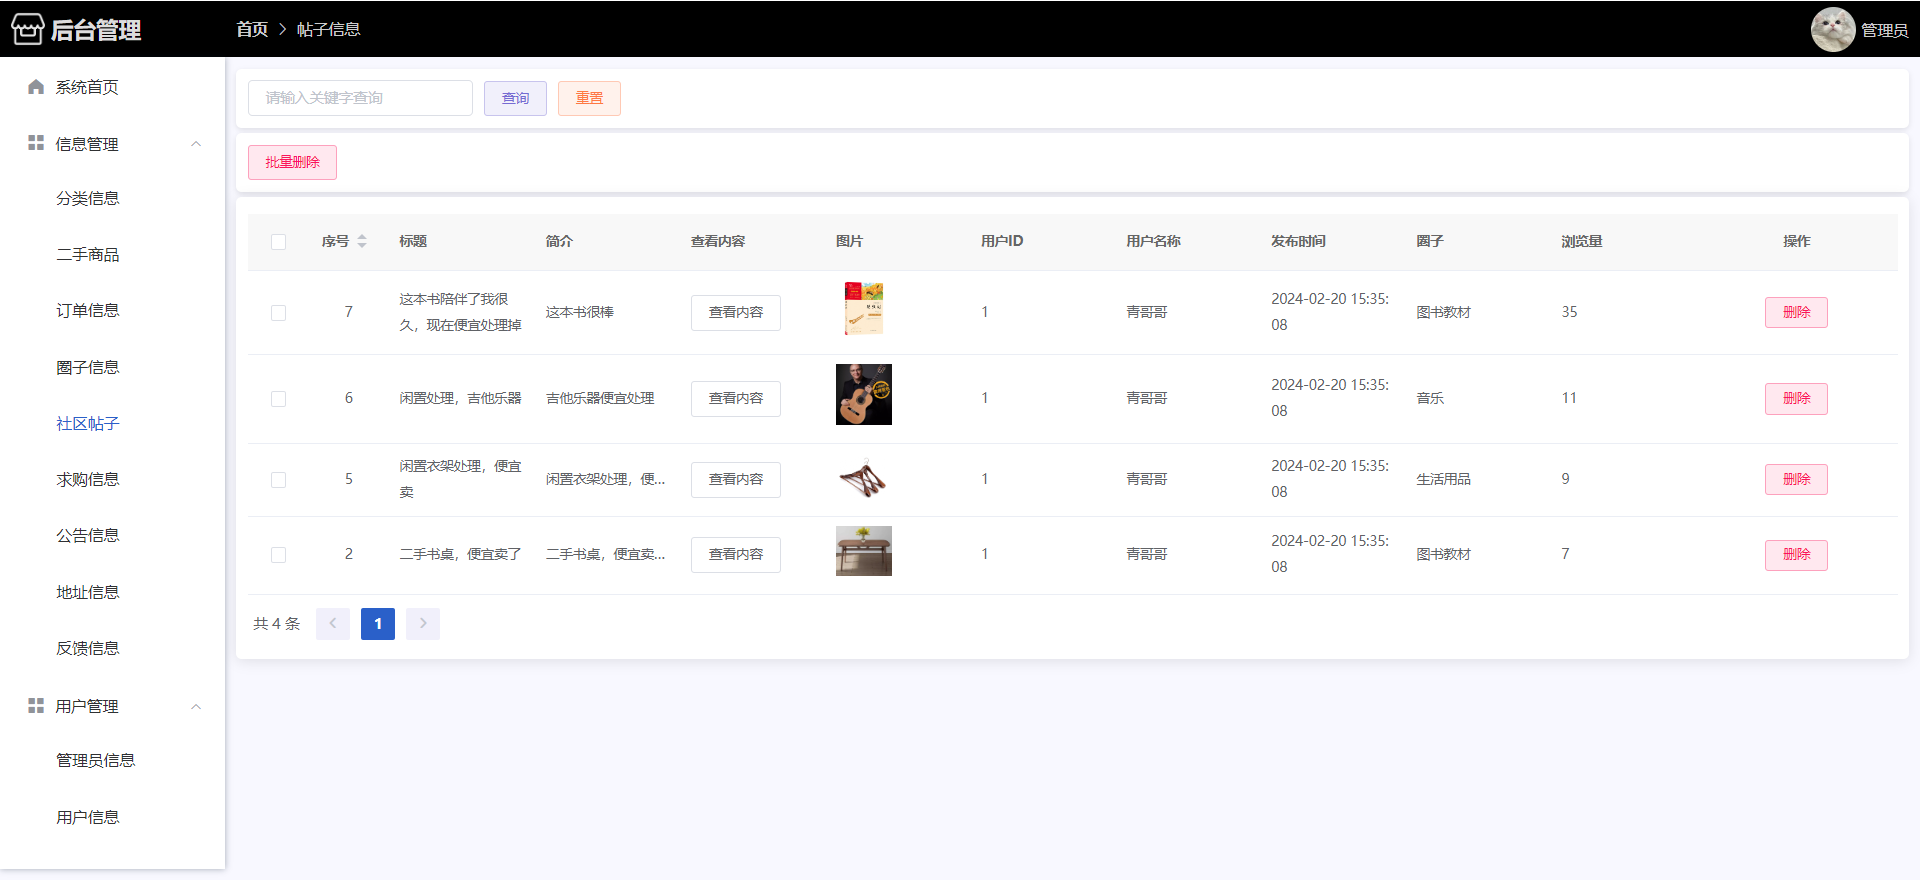Go to the next page arrow
This screenshot has width=1920, height=880.
[423, 624]
